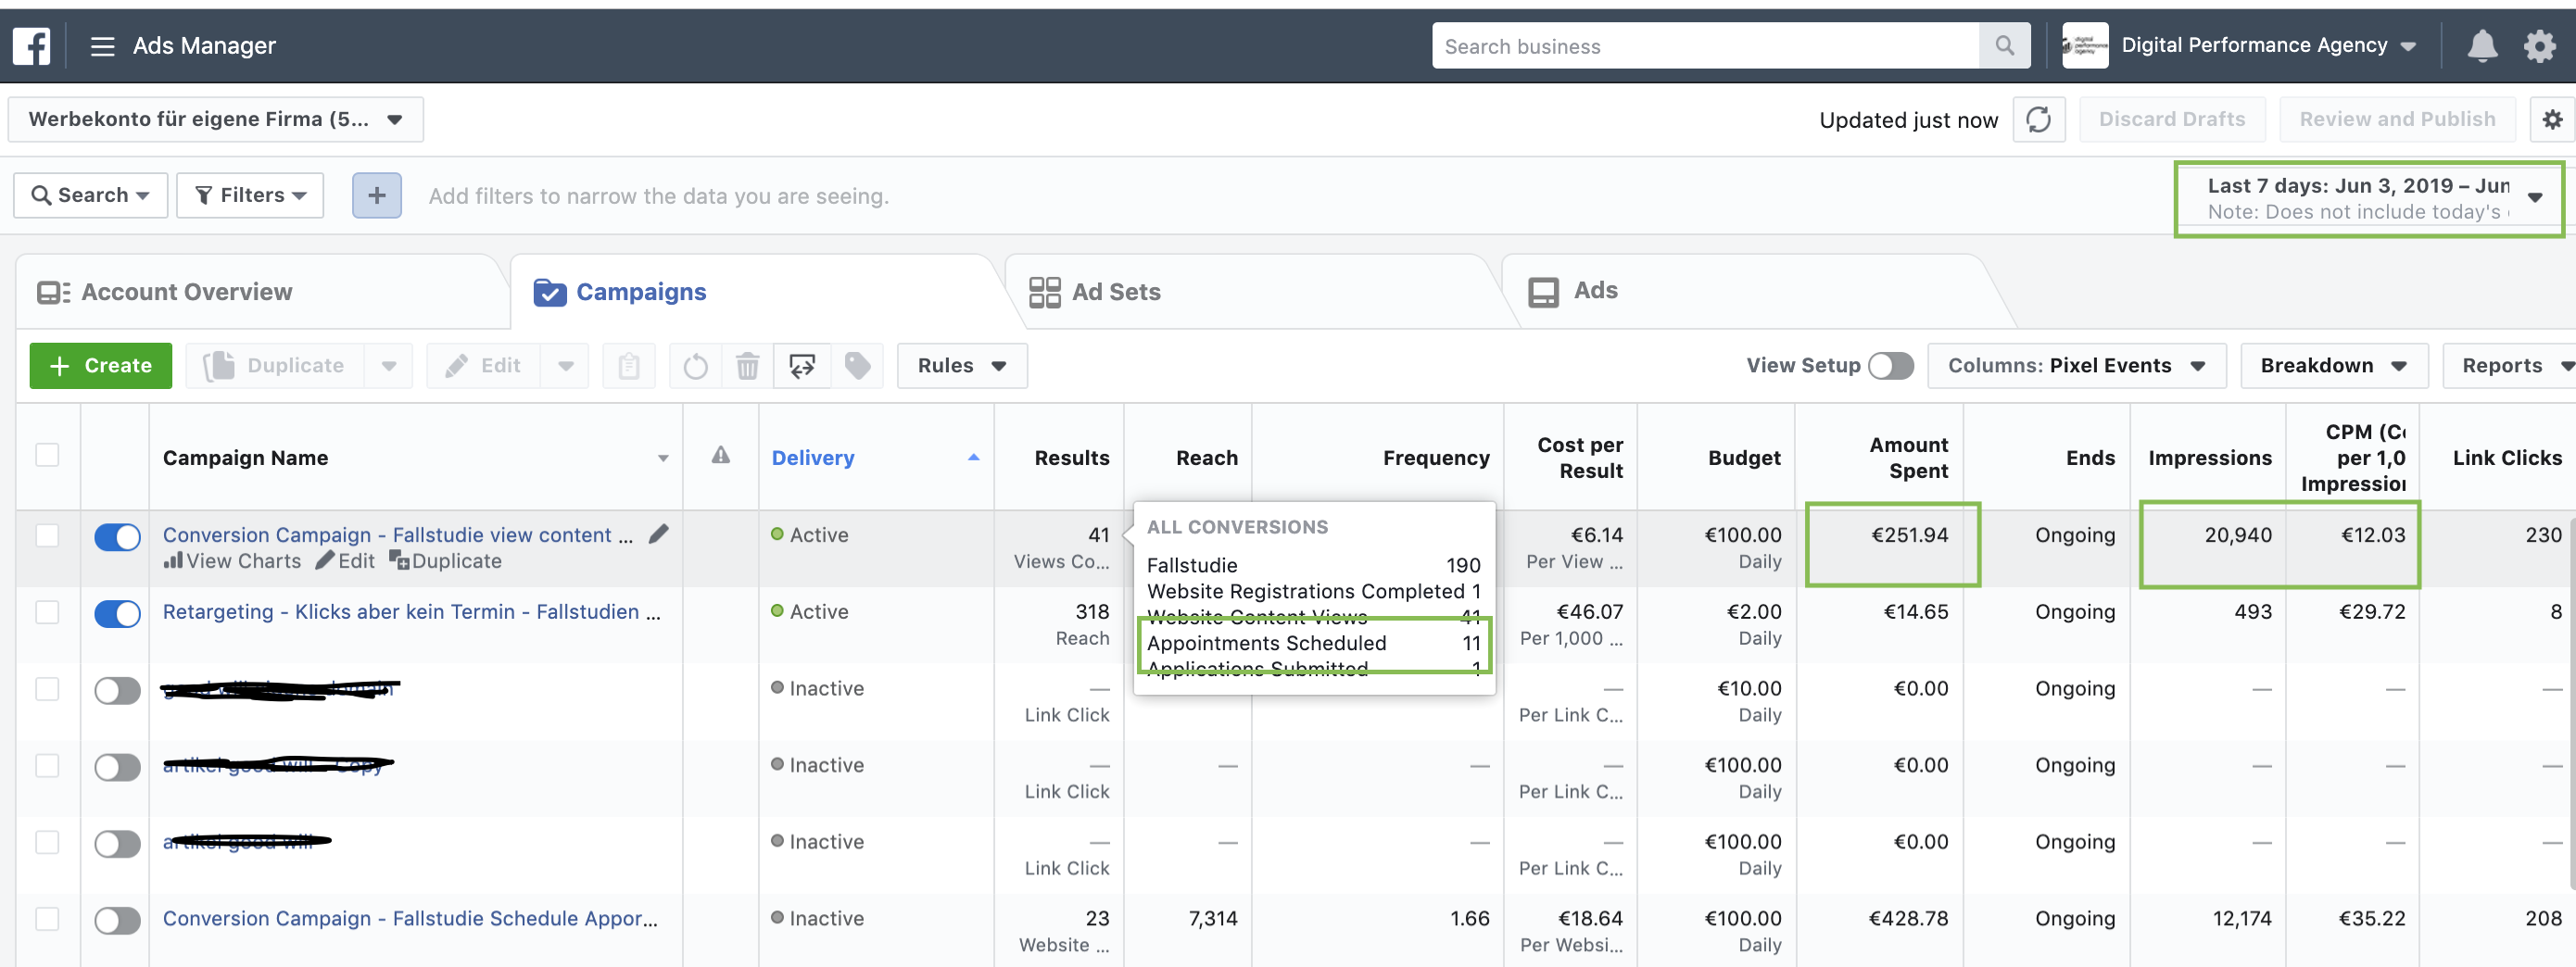Open the Rules dropdown
2576x967 pixels.
(x=962, y=366)
